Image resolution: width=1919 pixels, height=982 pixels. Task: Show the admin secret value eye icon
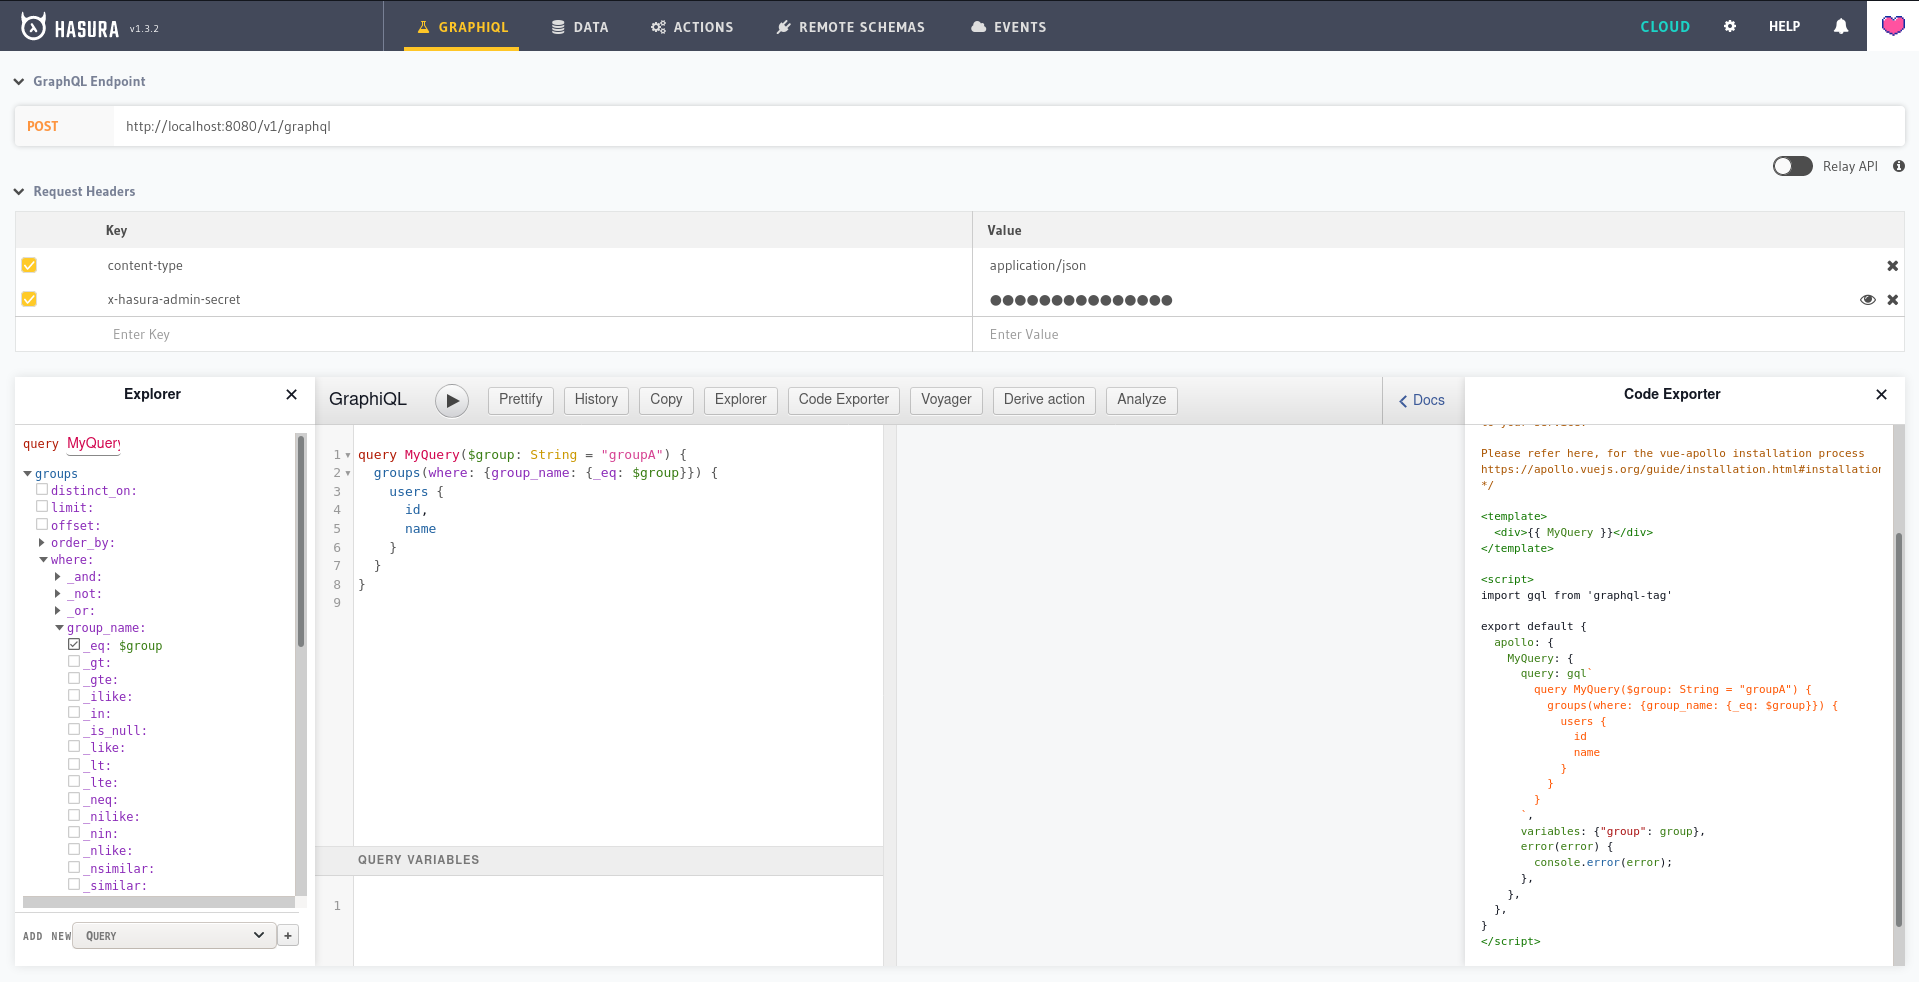pos(1867,300)
